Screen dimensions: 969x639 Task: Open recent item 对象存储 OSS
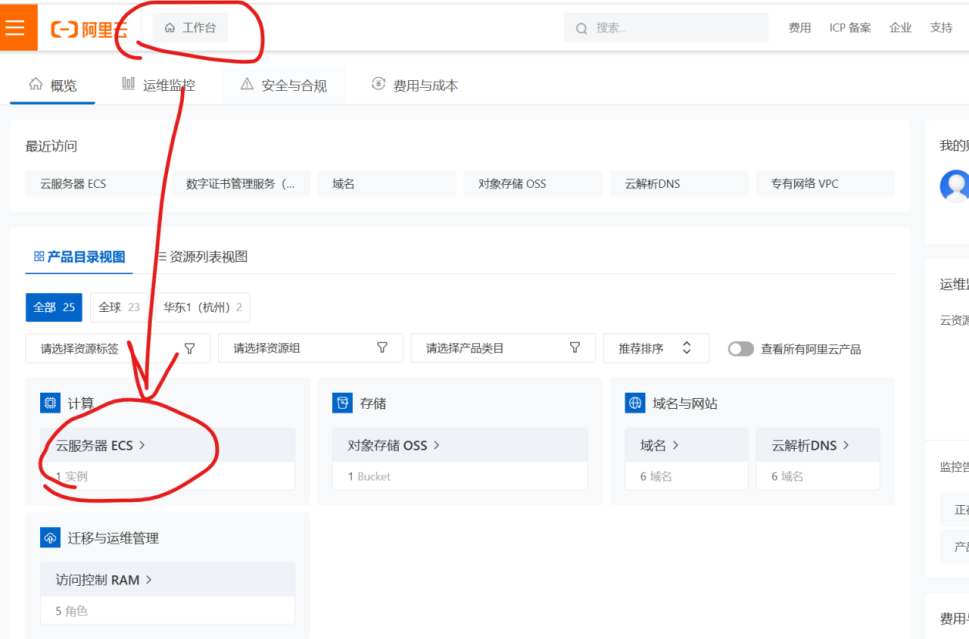pos(533,184)
